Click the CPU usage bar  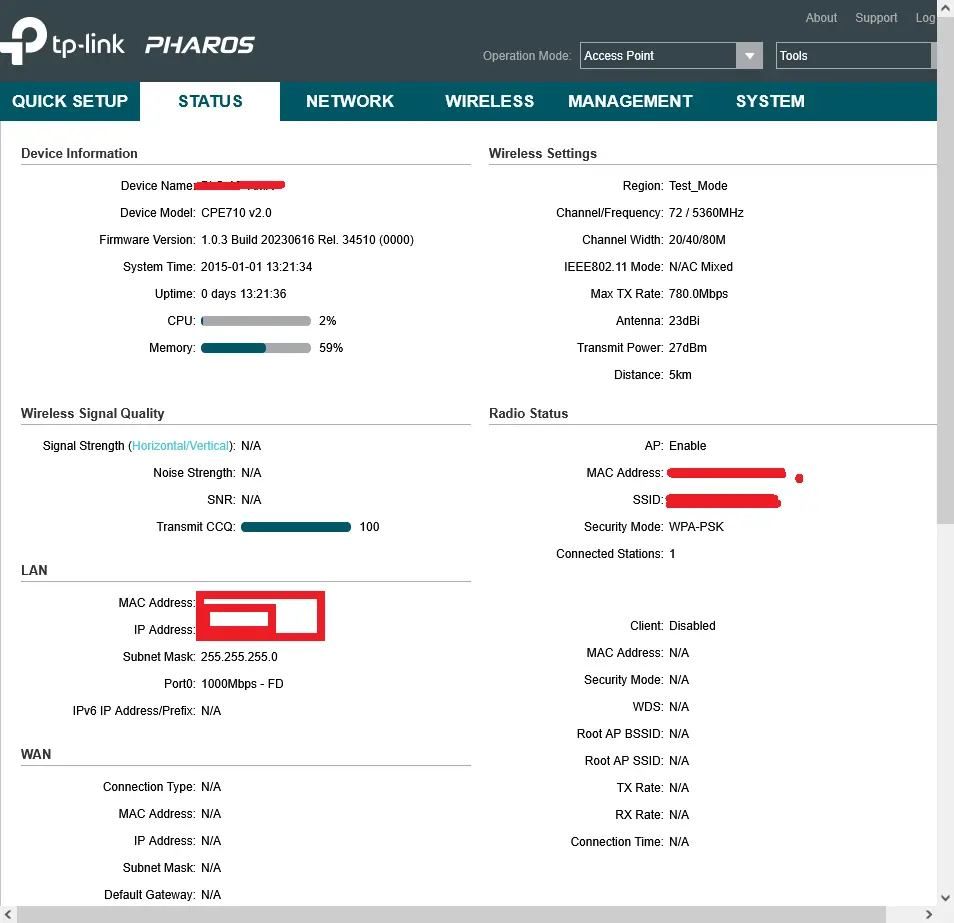(x=256, y=321)
